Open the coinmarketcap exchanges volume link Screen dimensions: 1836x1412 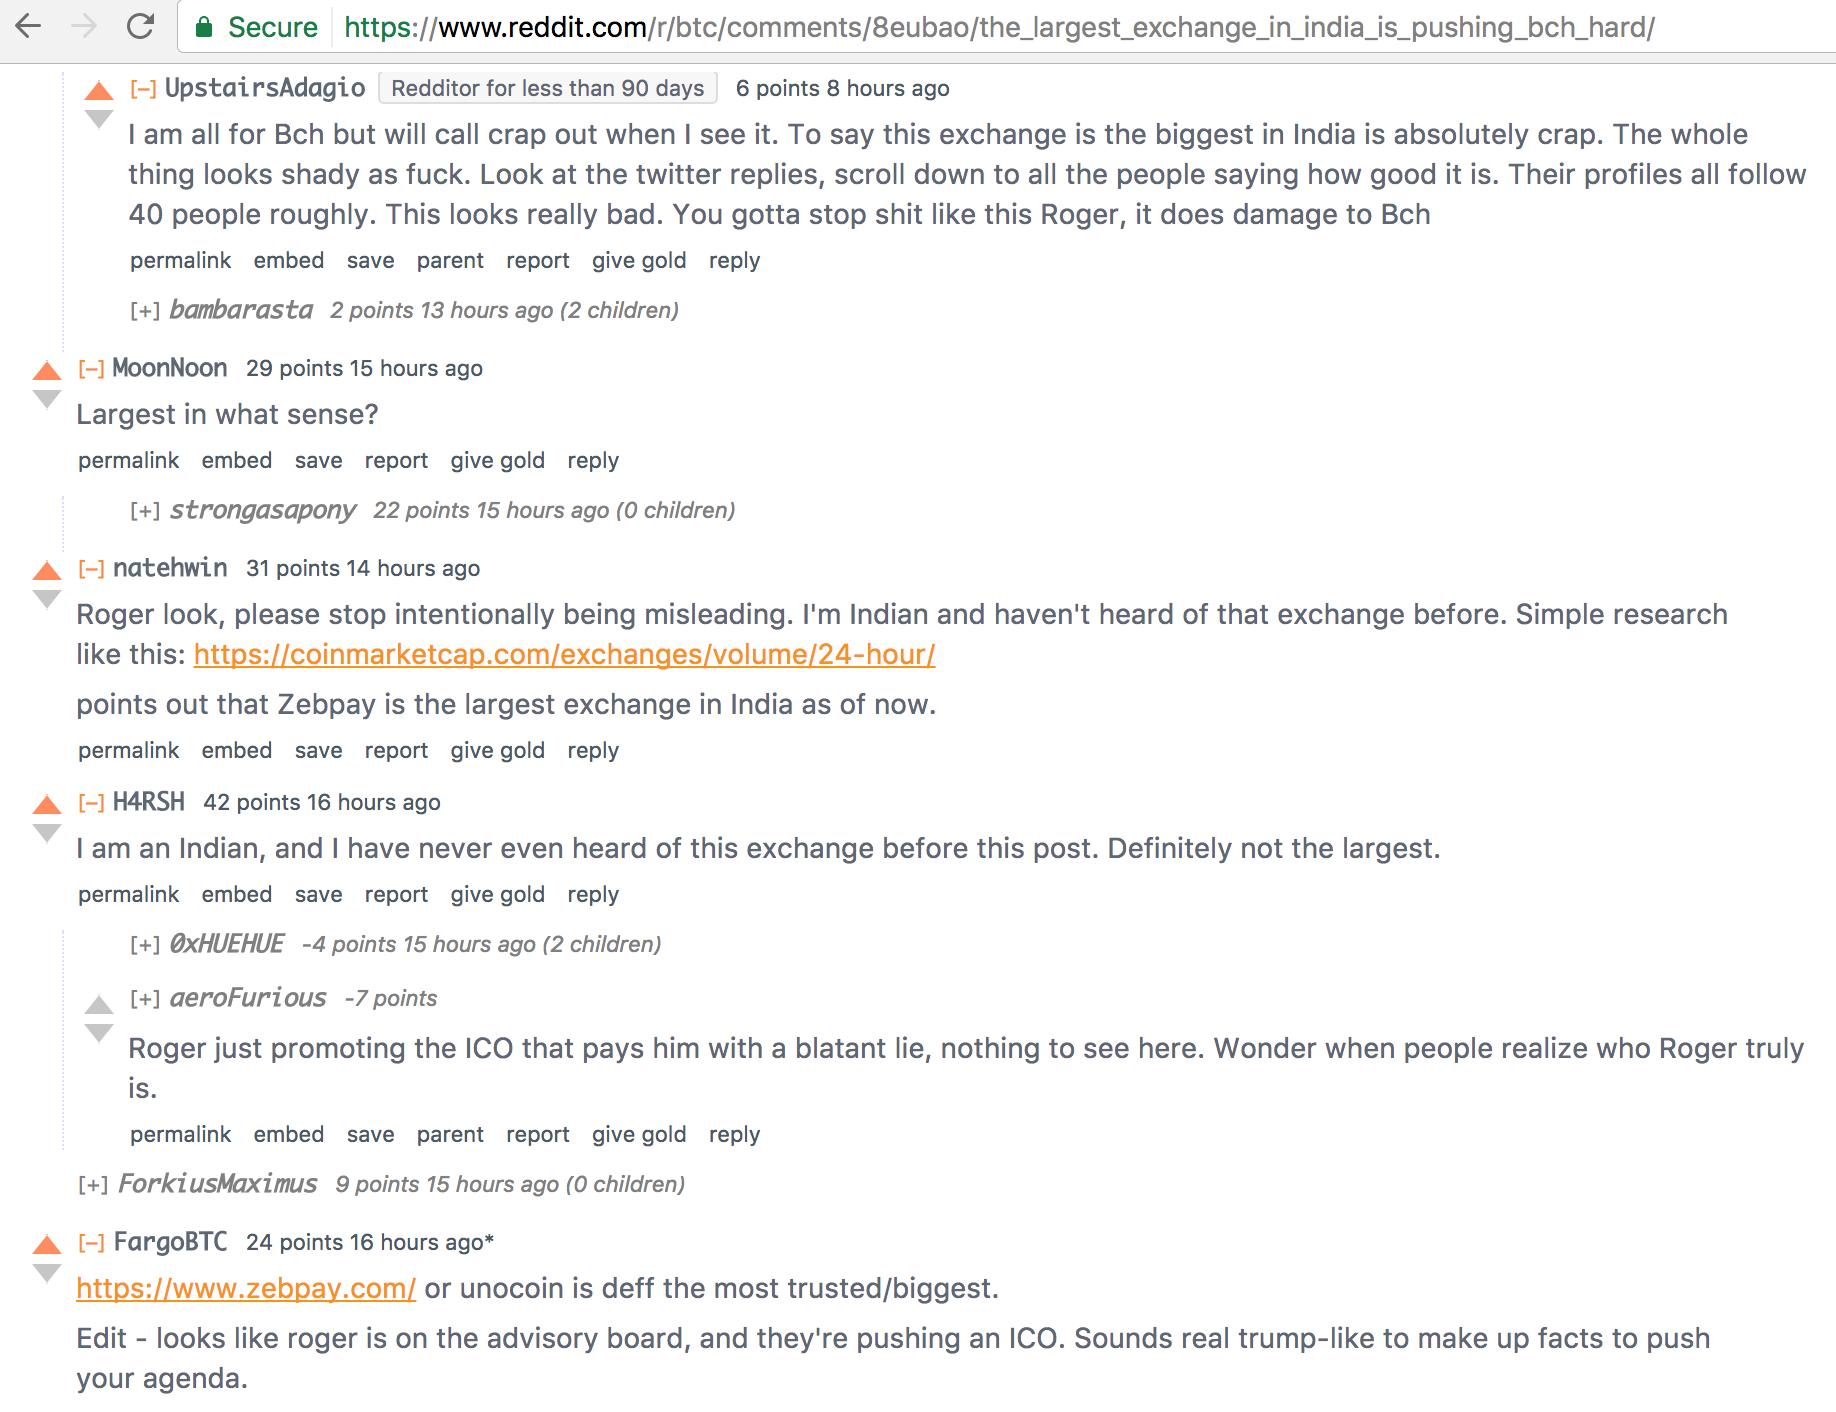pos(564,654)
